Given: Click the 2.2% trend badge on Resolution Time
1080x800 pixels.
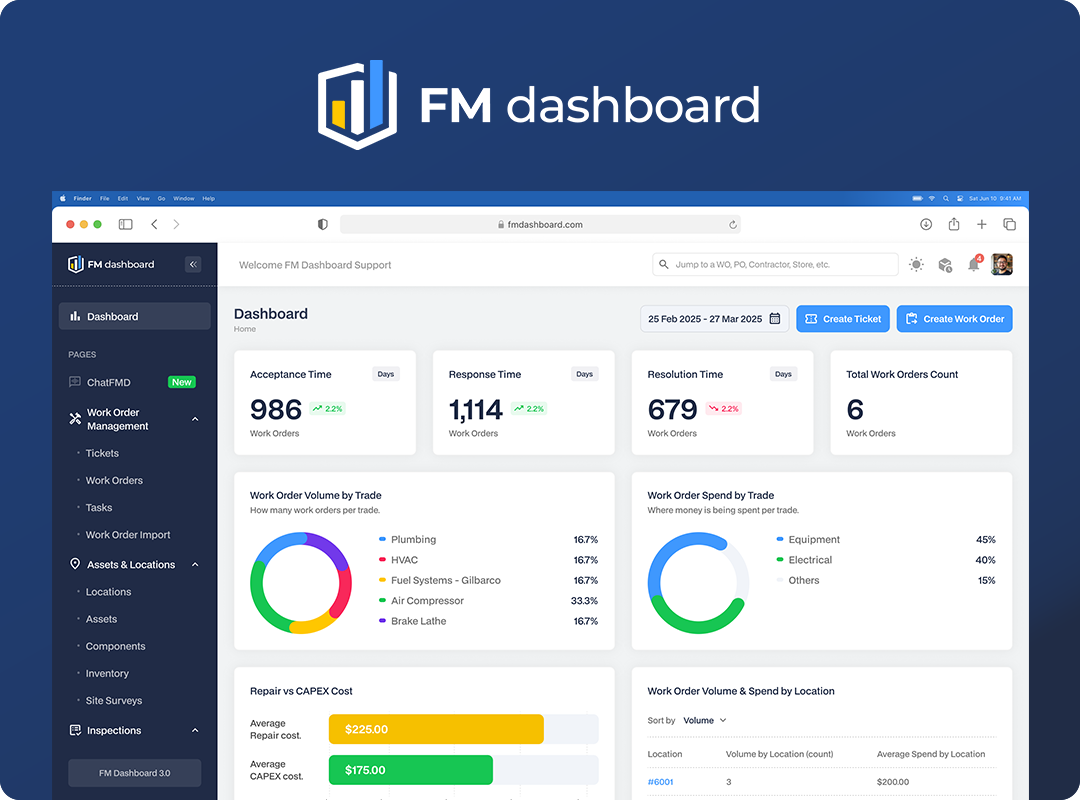Looking at the screenshot, I should tap(723, 409).
